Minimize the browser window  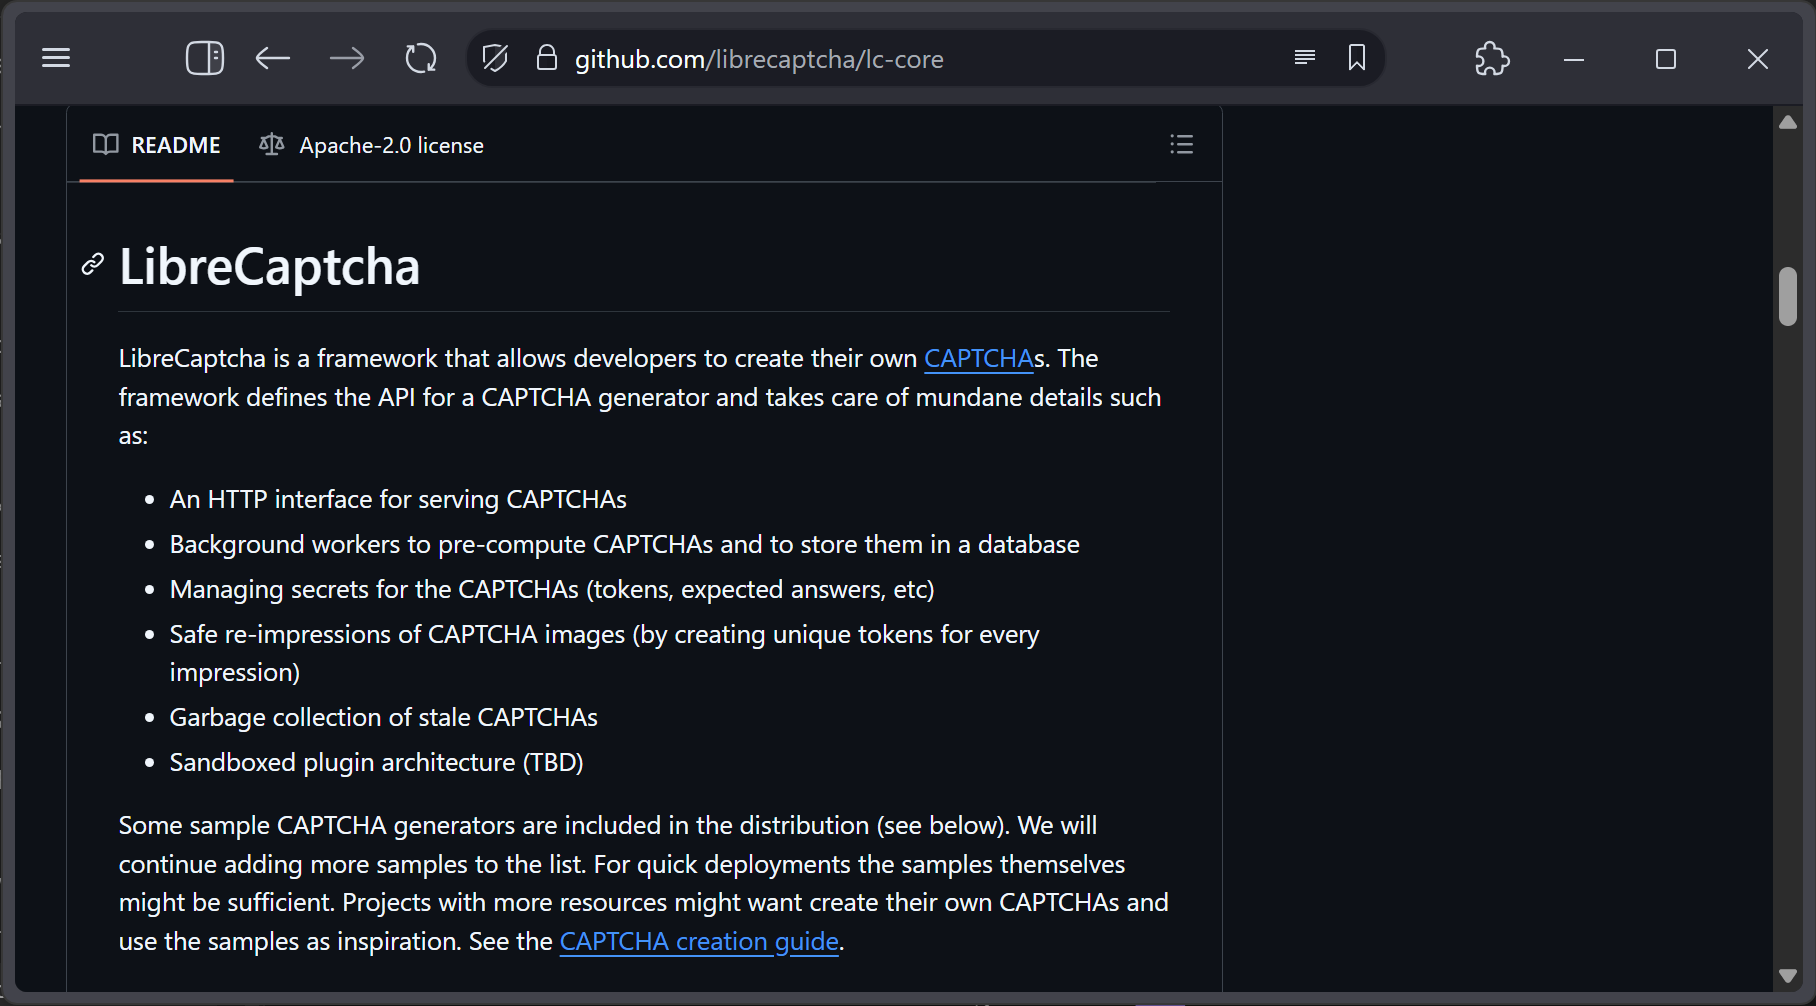tap(1574, 59)
